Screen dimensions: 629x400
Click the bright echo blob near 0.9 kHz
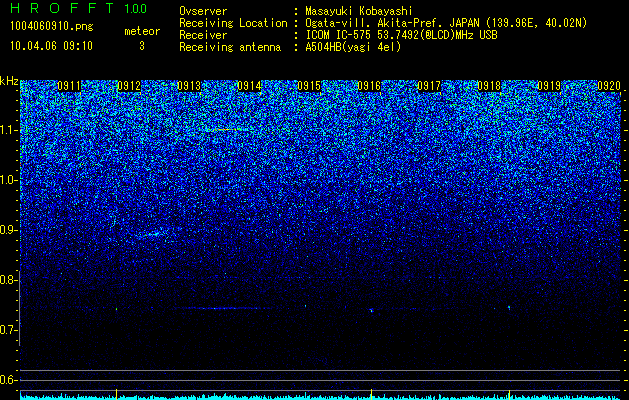click(156, 234)
